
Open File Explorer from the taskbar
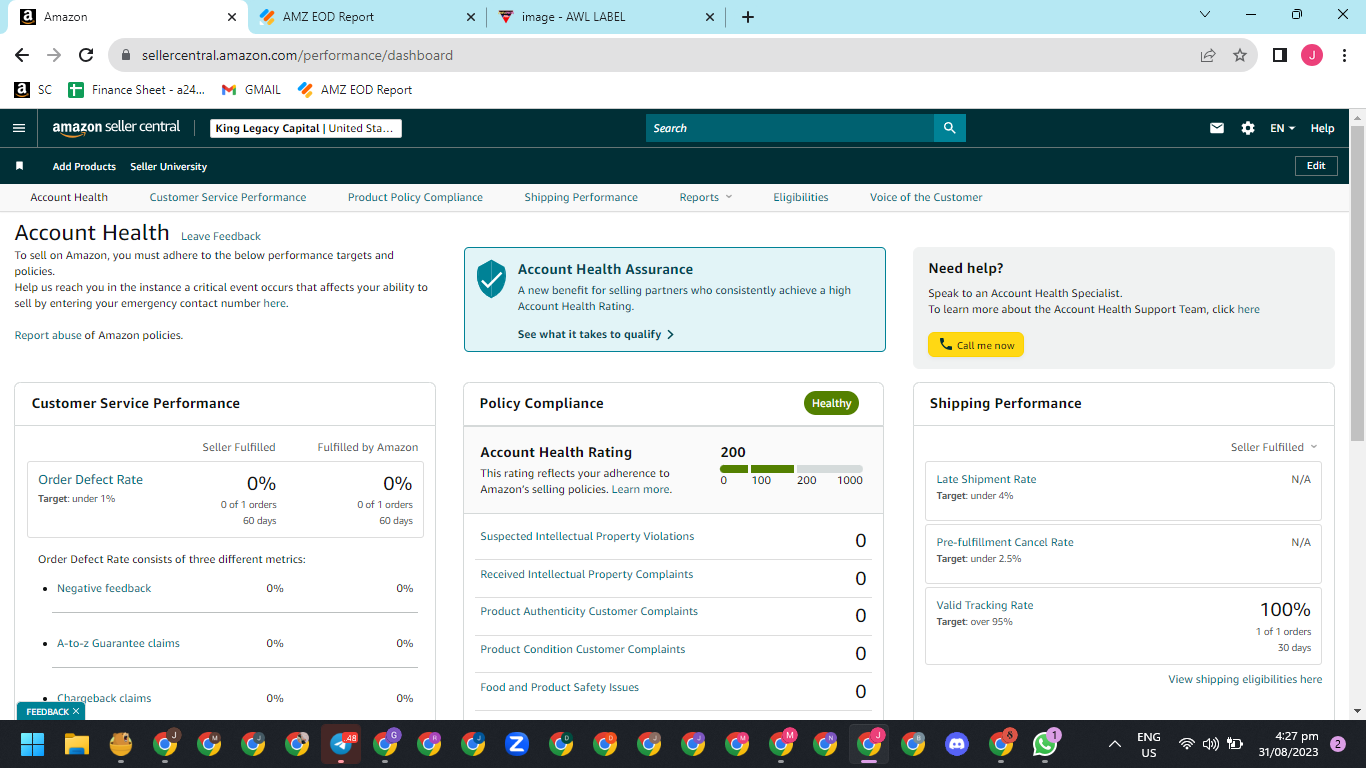(x=77, y=744)
